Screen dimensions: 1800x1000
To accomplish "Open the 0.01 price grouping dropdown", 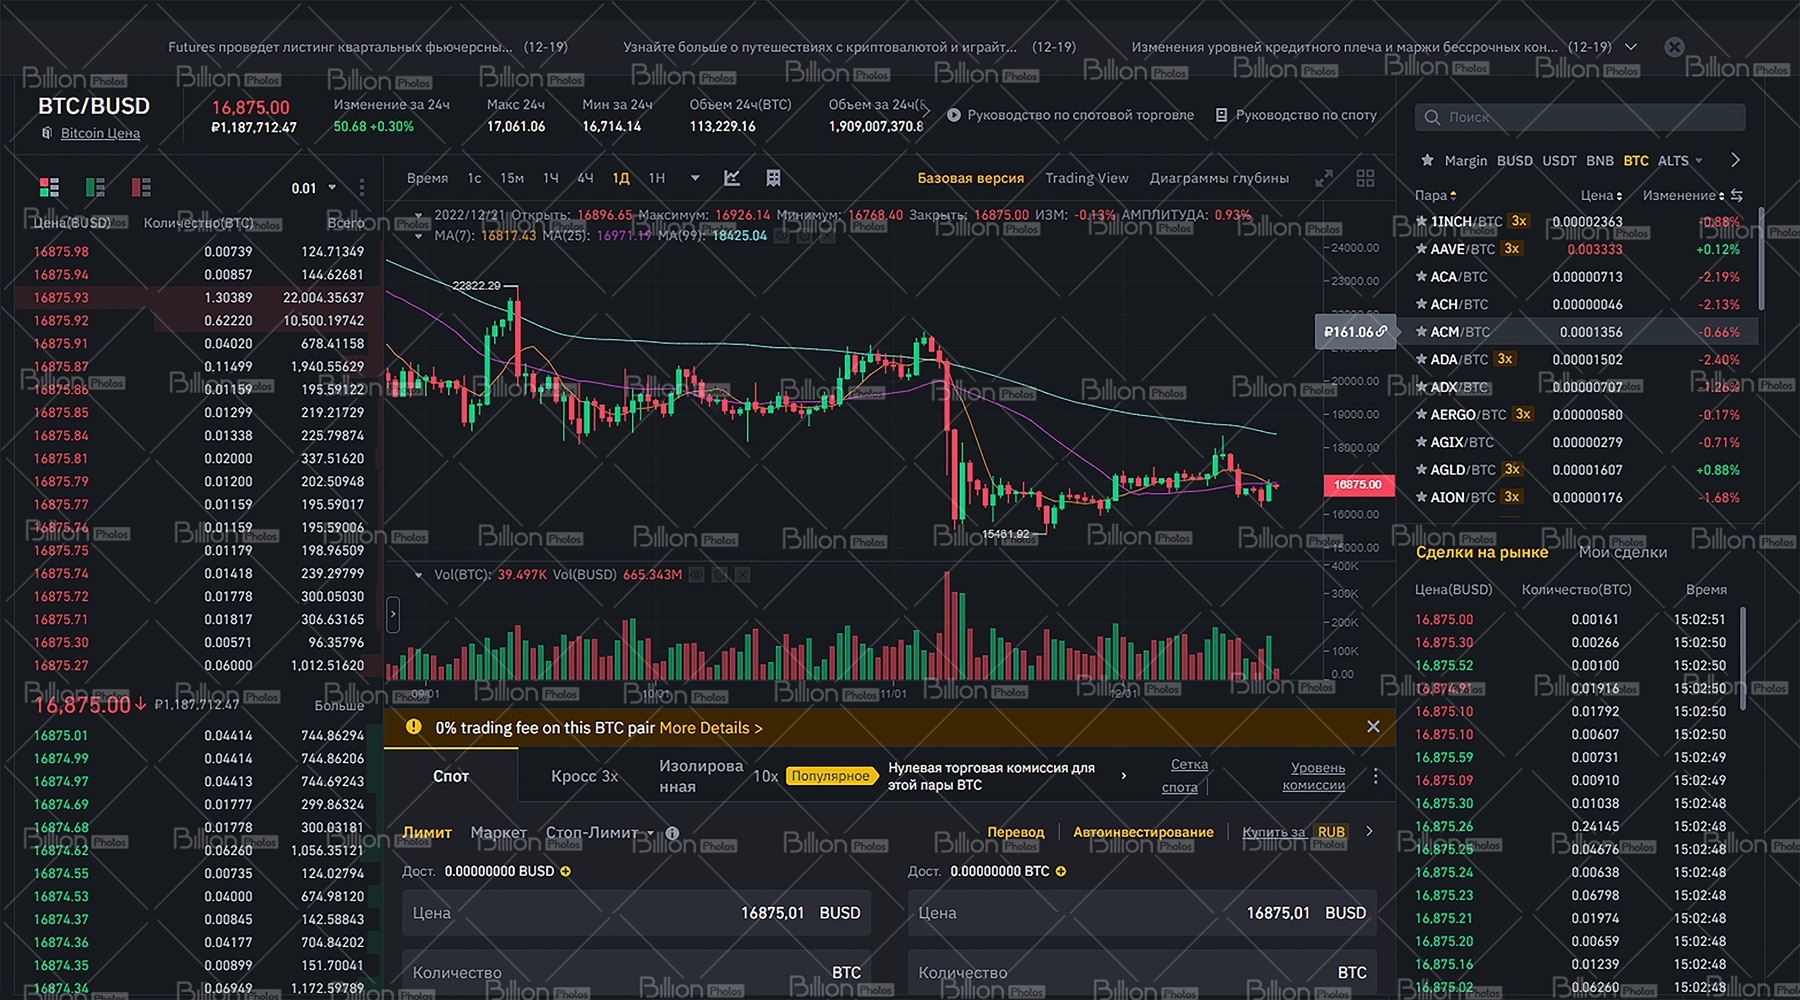I will 313,188.
